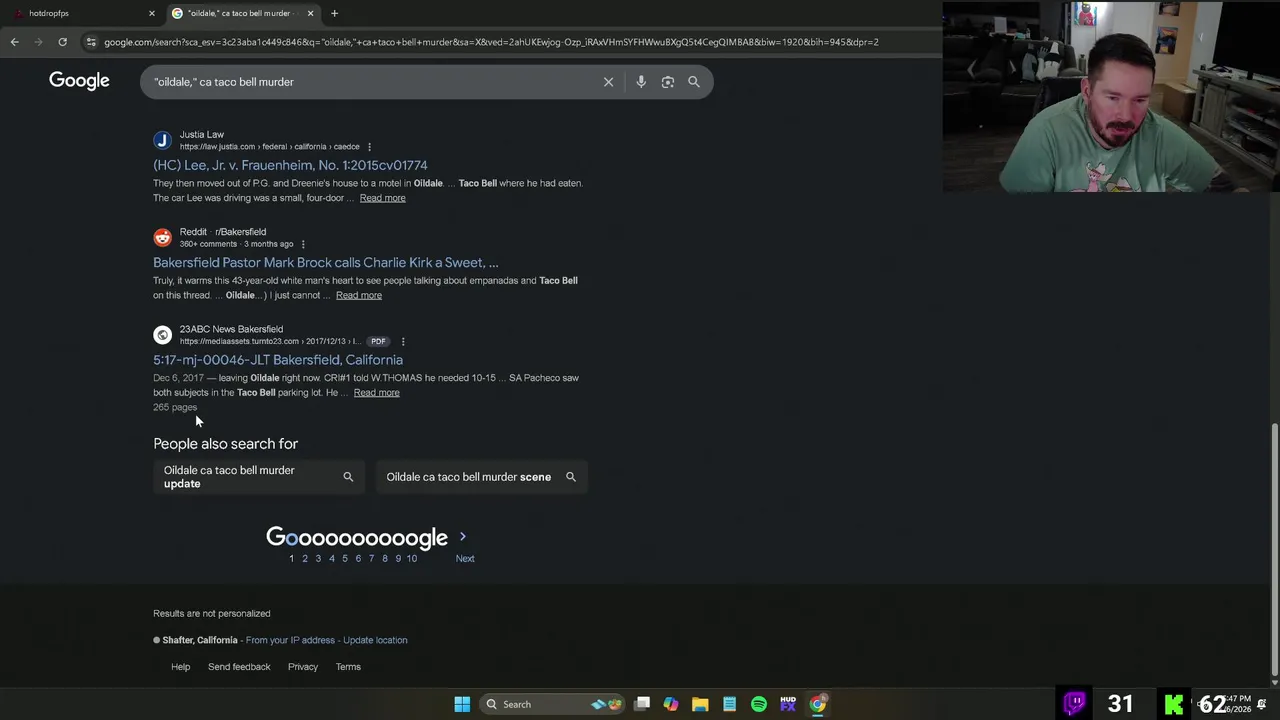Open the Windows Start menu
This screenshot has width=1280, height=720.
click(462, 704)
